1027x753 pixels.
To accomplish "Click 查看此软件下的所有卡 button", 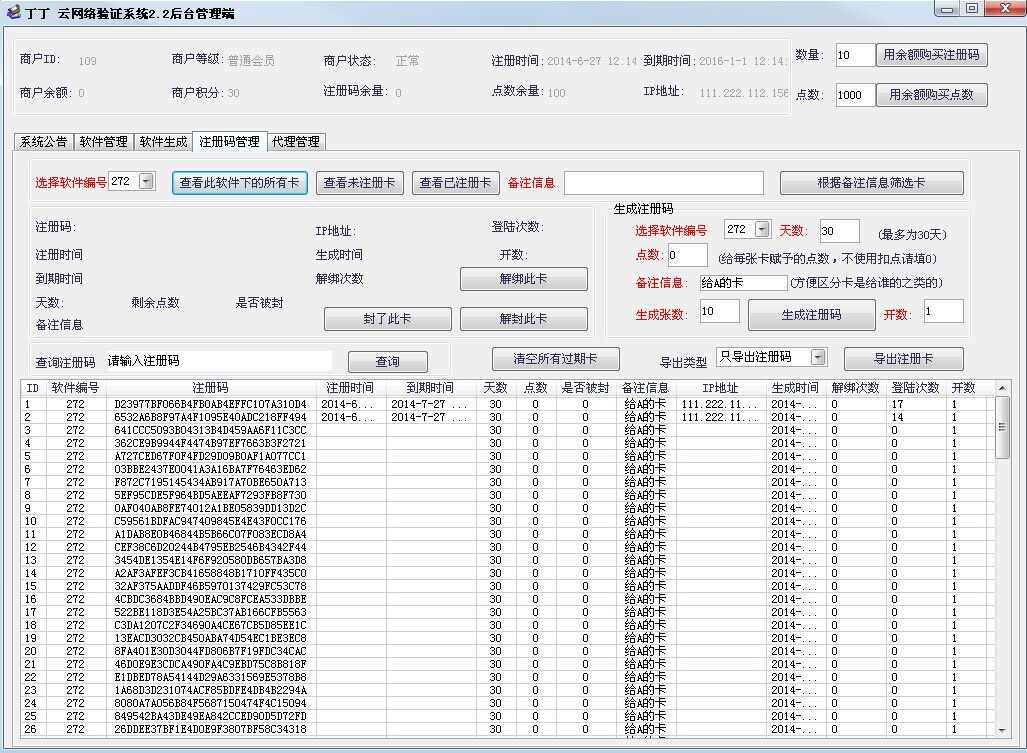I will click(x=239, y=183).
